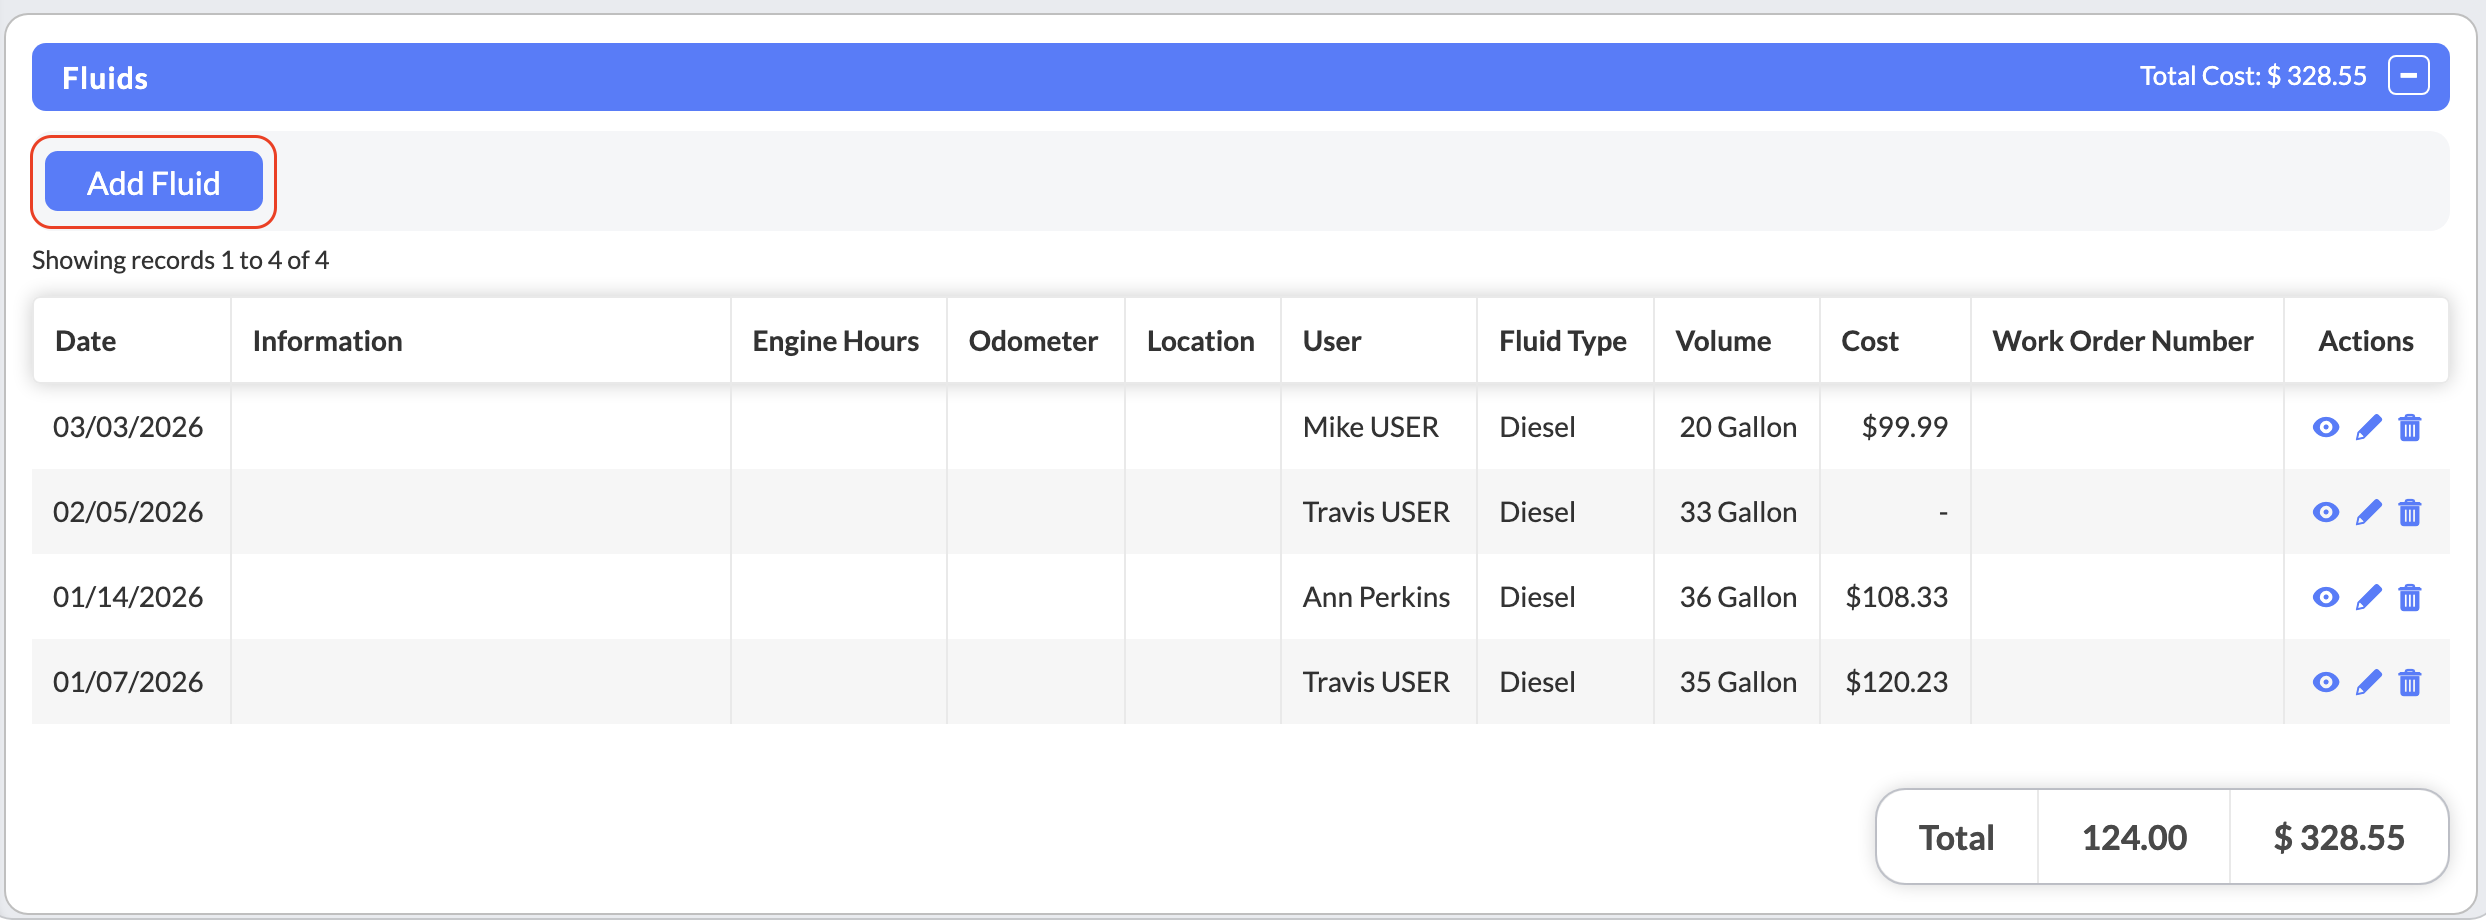This screenshot has height=920, width=2486.
Task: Click the Total Cost text in header
Action: (2253, 76)
